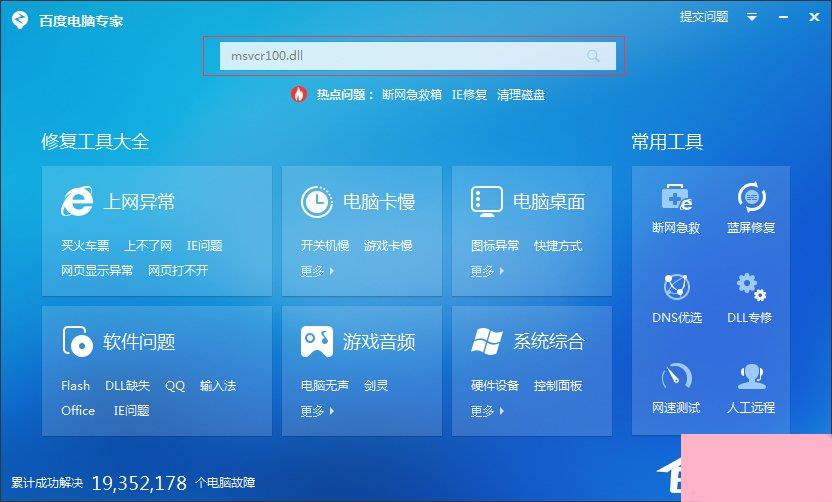Image resolution: width=832 pixels, height=502 pixels.
Task: Click the search magnifier icon
Action: tap(593, 56)
